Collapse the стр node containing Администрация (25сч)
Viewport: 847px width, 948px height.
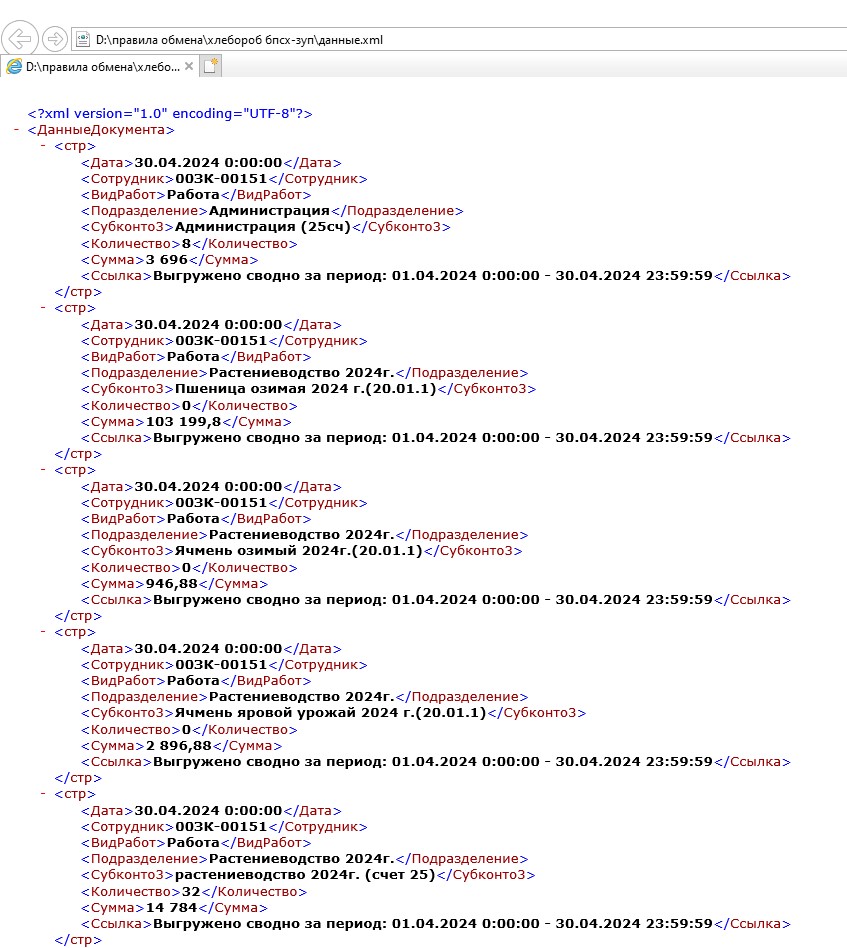click(43, 146)
